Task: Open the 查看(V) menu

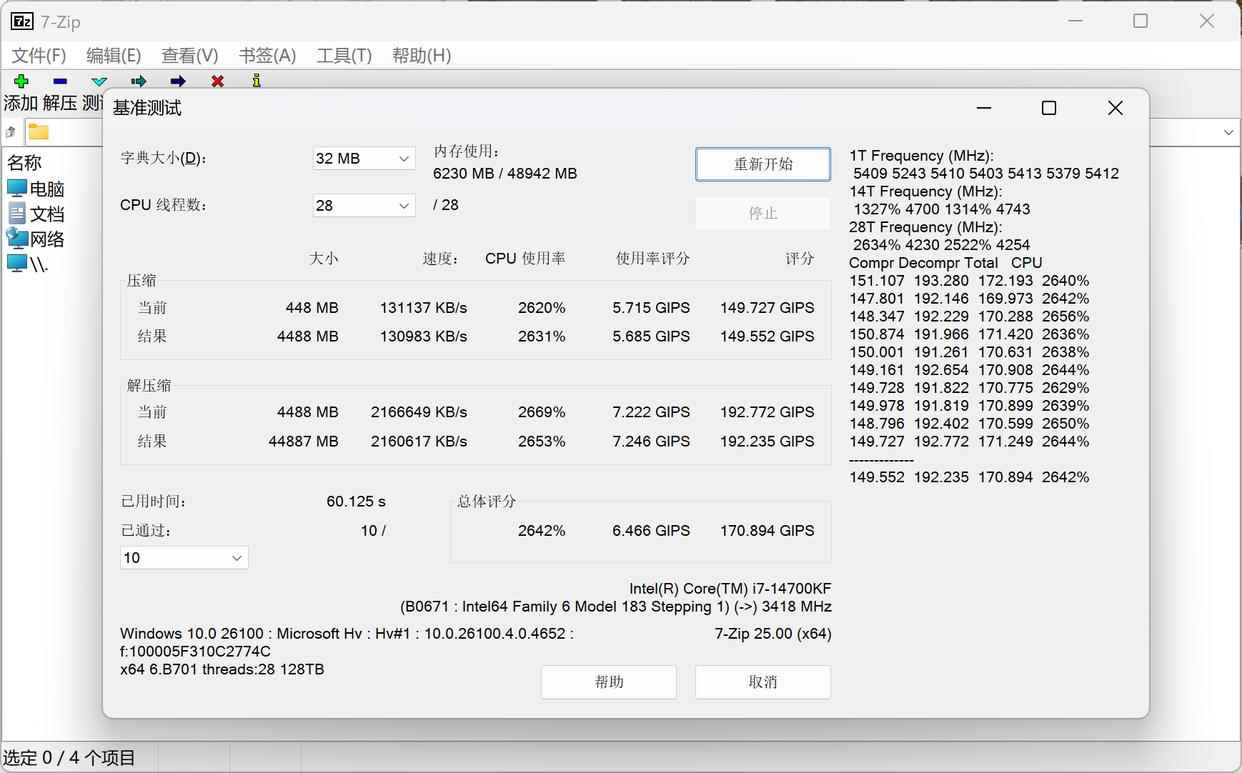Action: click(x=190, y=56)
